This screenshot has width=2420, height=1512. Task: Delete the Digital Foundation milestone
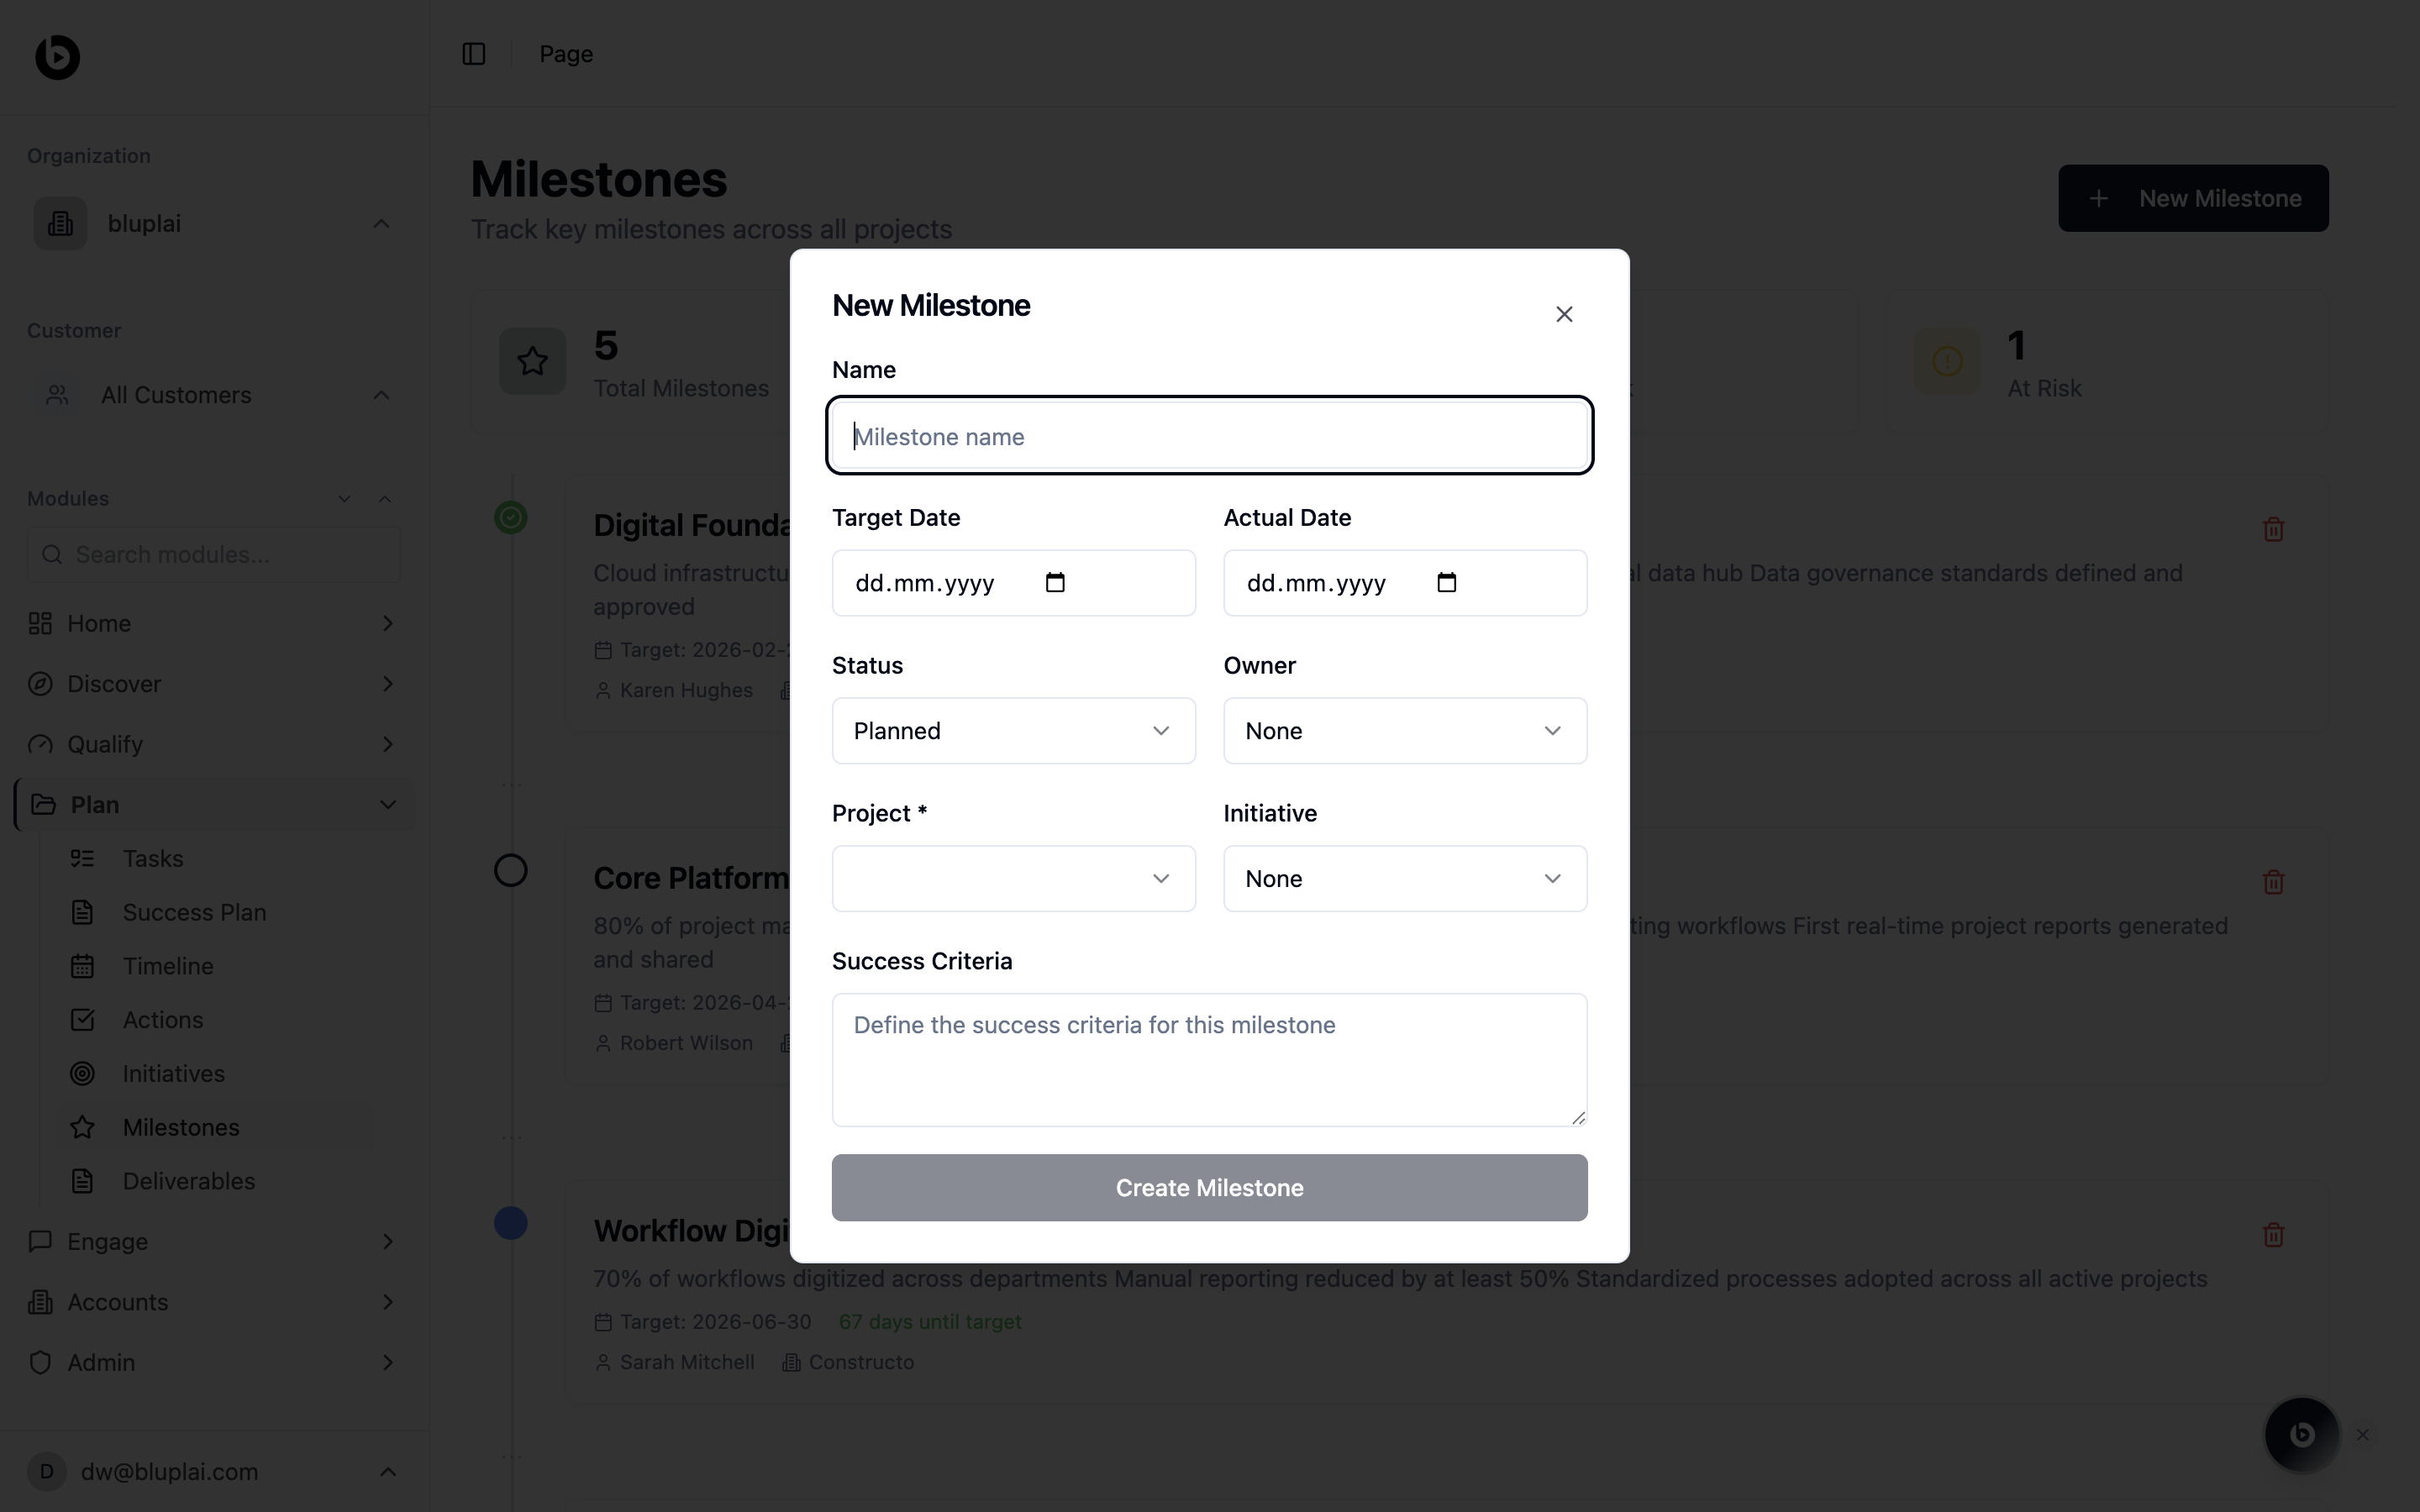click(2273, 529)
